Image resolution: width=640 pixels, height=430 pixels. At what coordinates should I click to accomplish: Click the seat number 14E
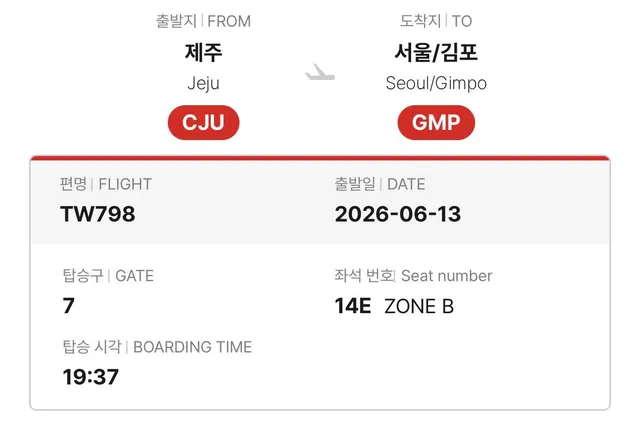coord(353,306)
